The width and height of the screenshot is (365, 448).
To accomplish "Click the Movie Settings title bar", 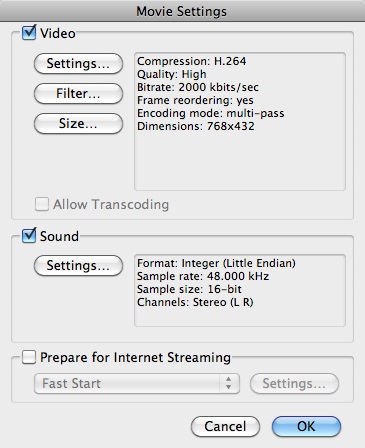I will (x=182, y=11).
